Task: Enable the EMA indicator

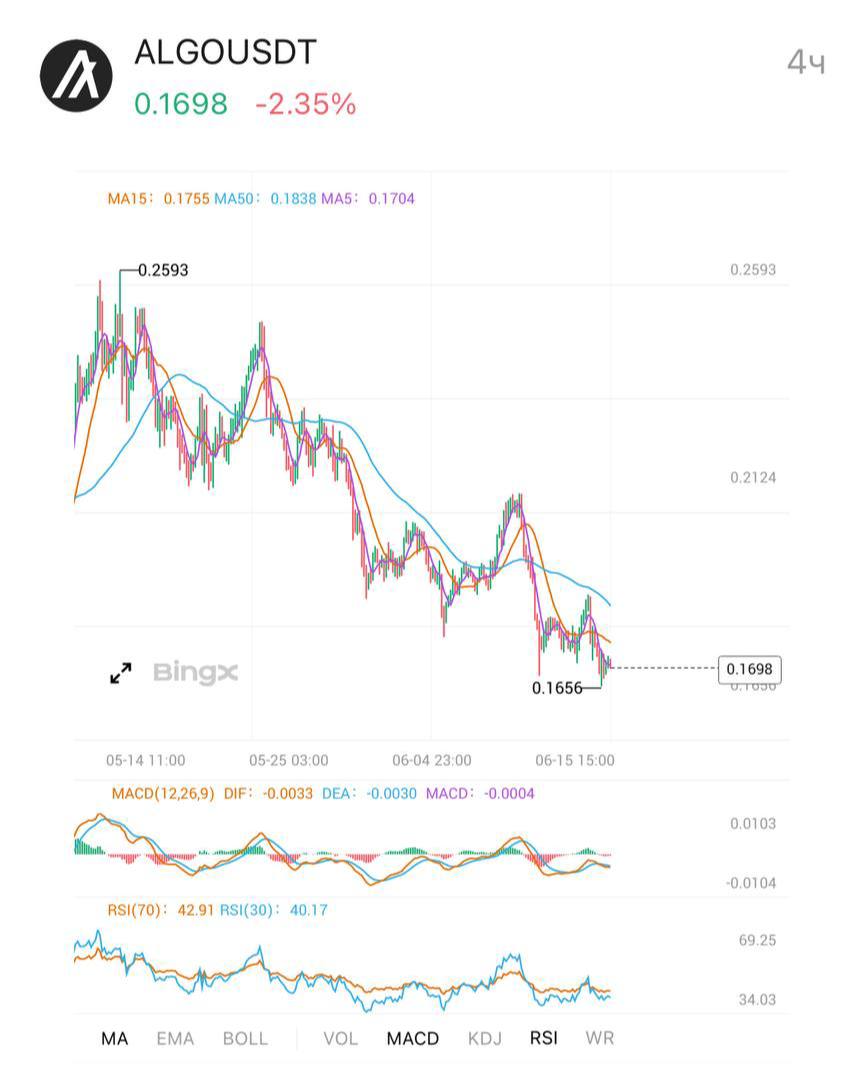Action: tap(175, 1038)
